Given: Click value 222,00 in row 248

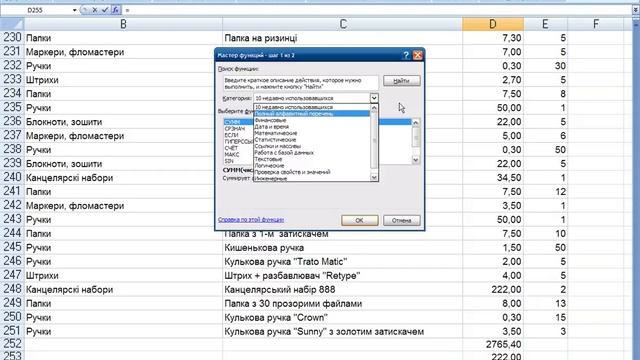Looking at the screenshot, I should coord(493,289).
